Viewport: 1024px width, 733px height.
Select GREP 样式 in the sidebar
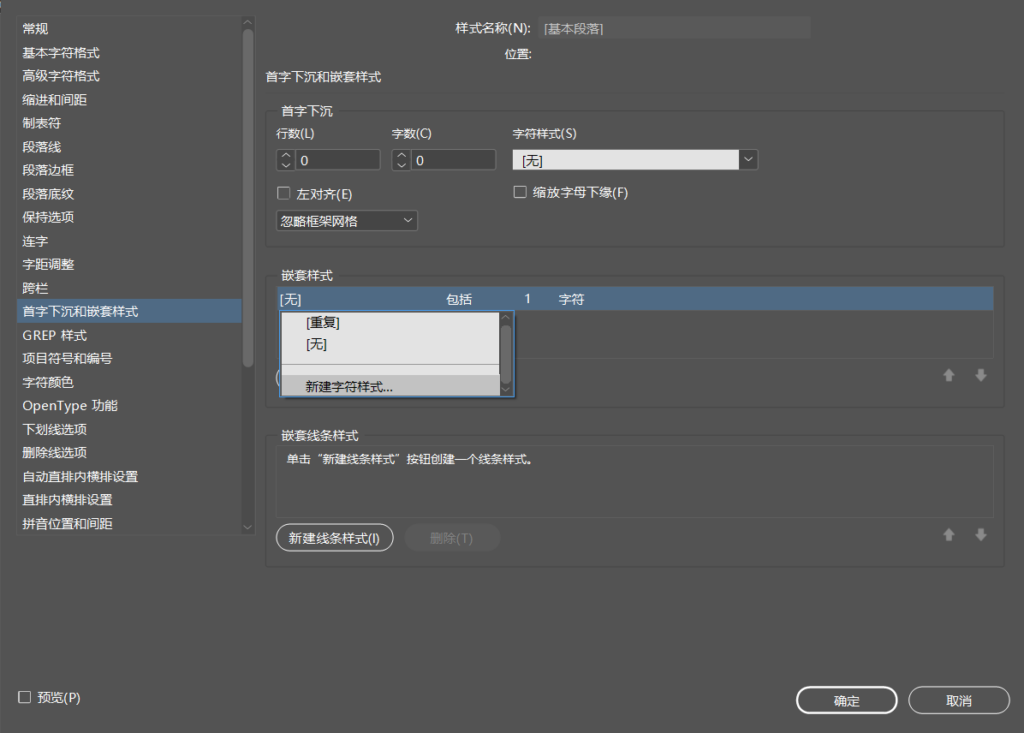tap(55, 335)
